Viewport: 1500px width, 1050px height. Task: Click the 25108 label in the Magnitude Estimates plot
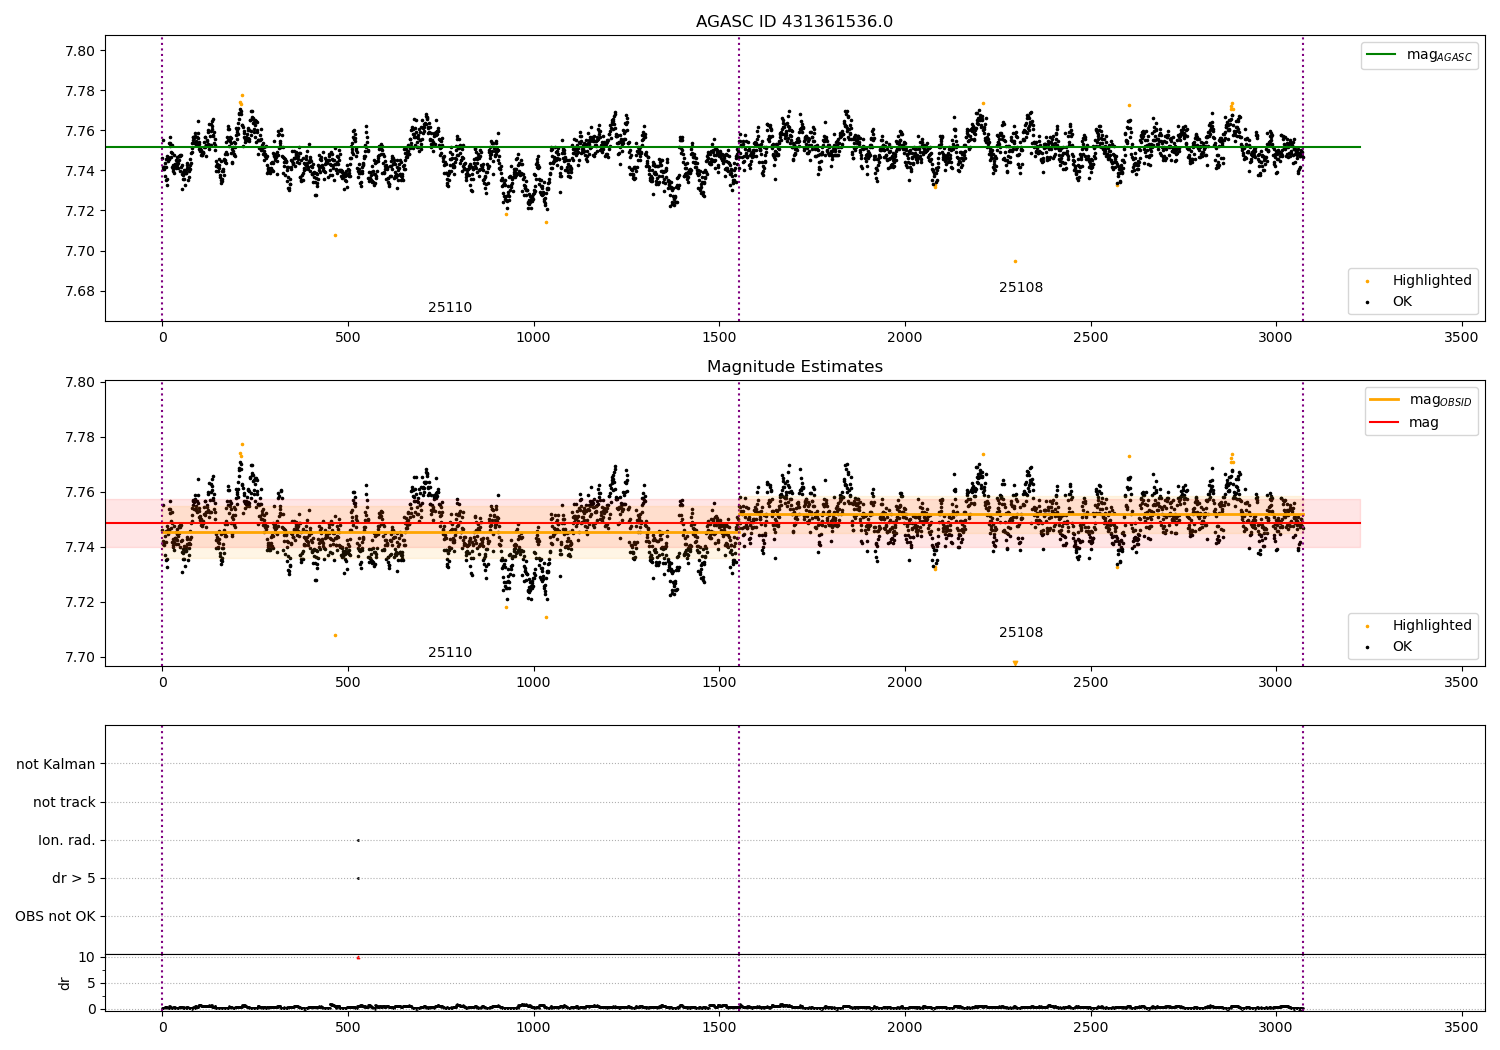[1021, 633]
